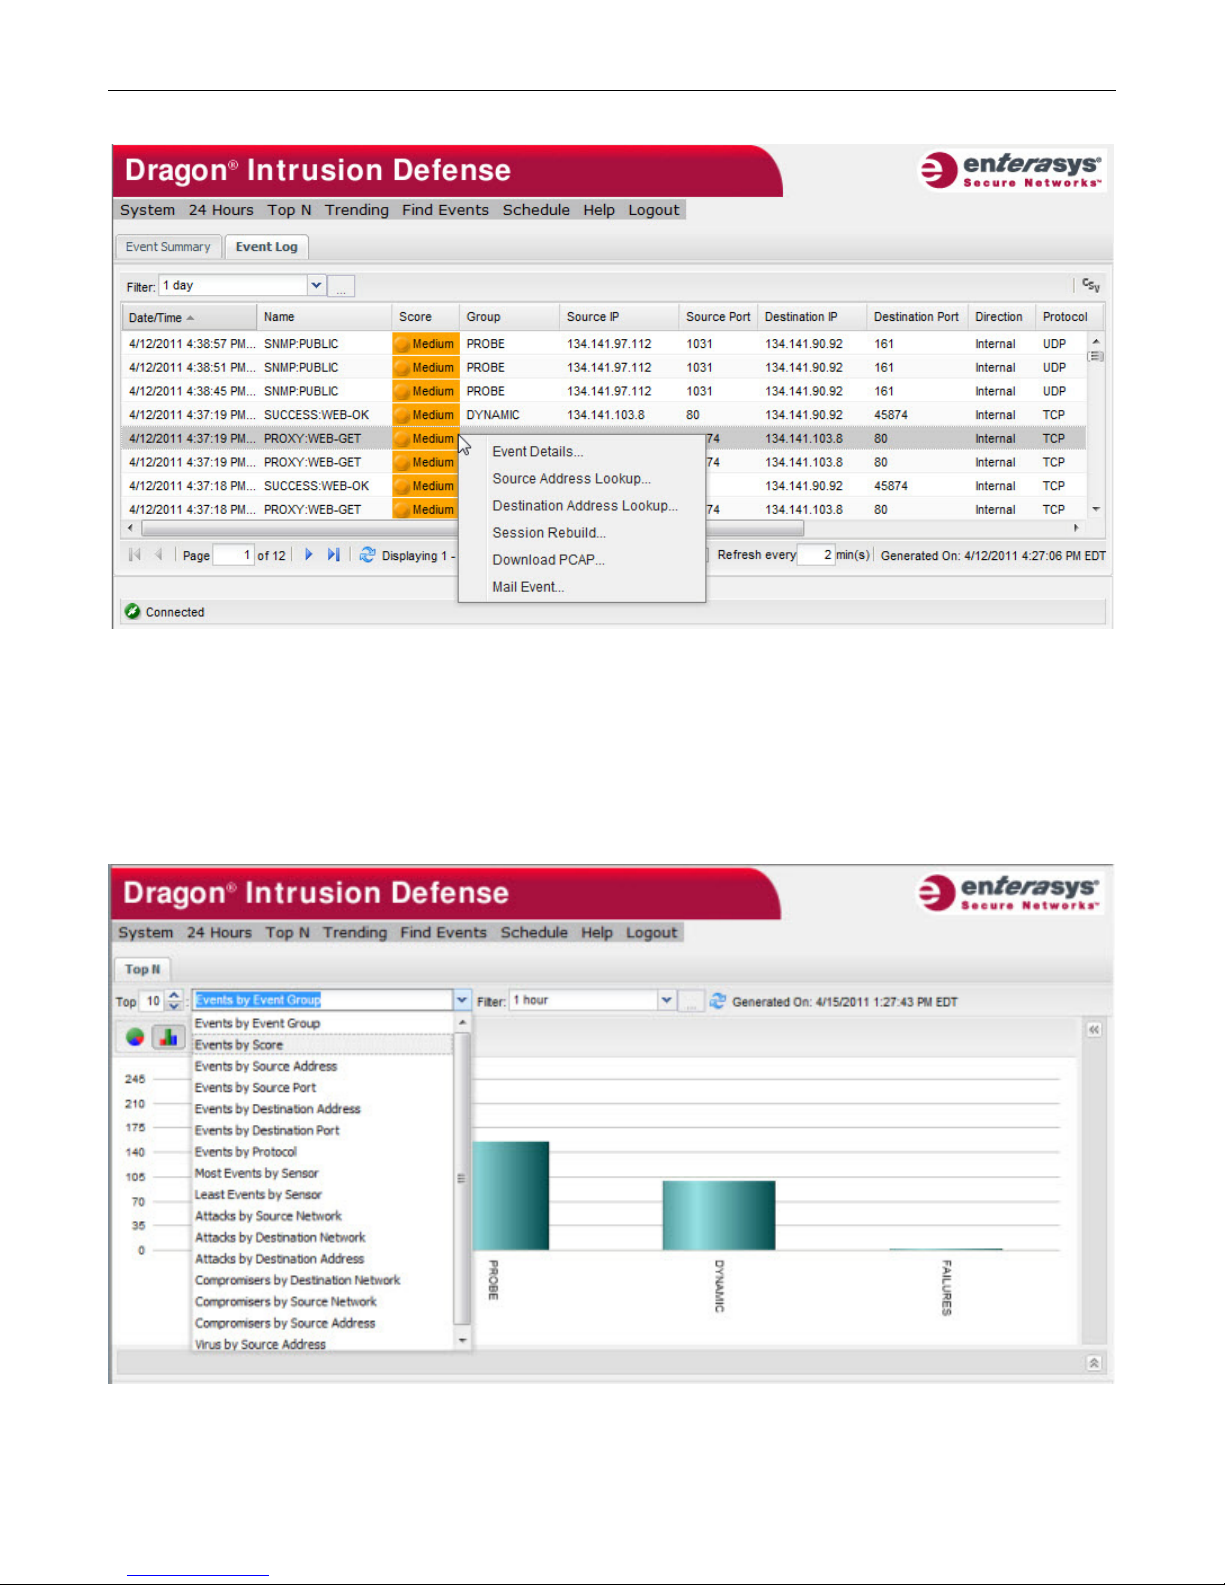Sort Event Log by Source IP column

click(619, 317)
